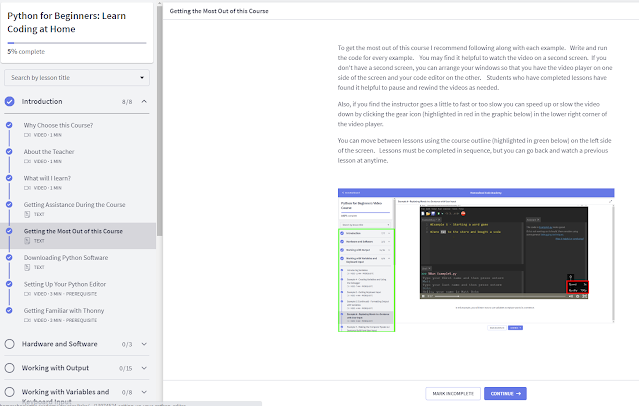The width and height of the screenshot is (639, 406).
Task: Toggle completion check for What will I learn?
Action: [9, 178]
